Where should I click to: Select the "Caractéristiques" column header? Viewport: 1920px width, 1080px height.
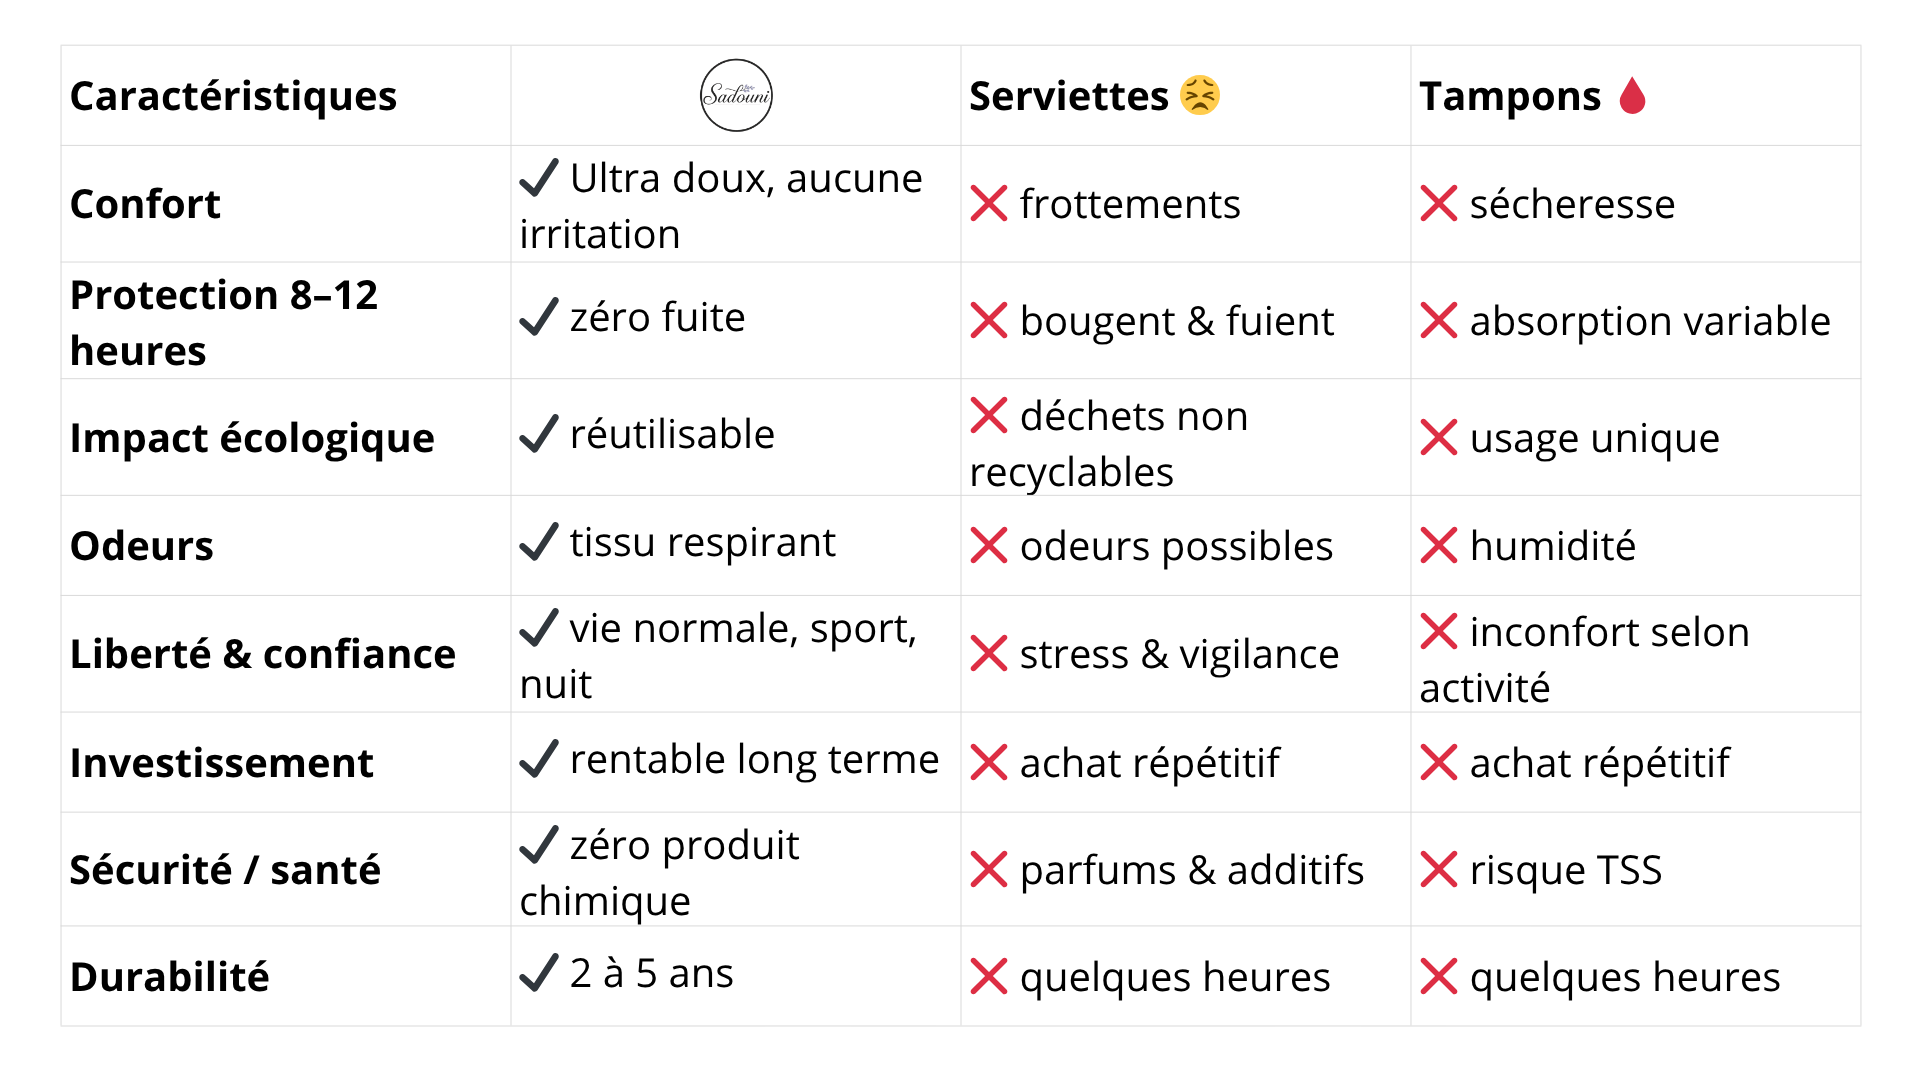[x=233, y=96]
